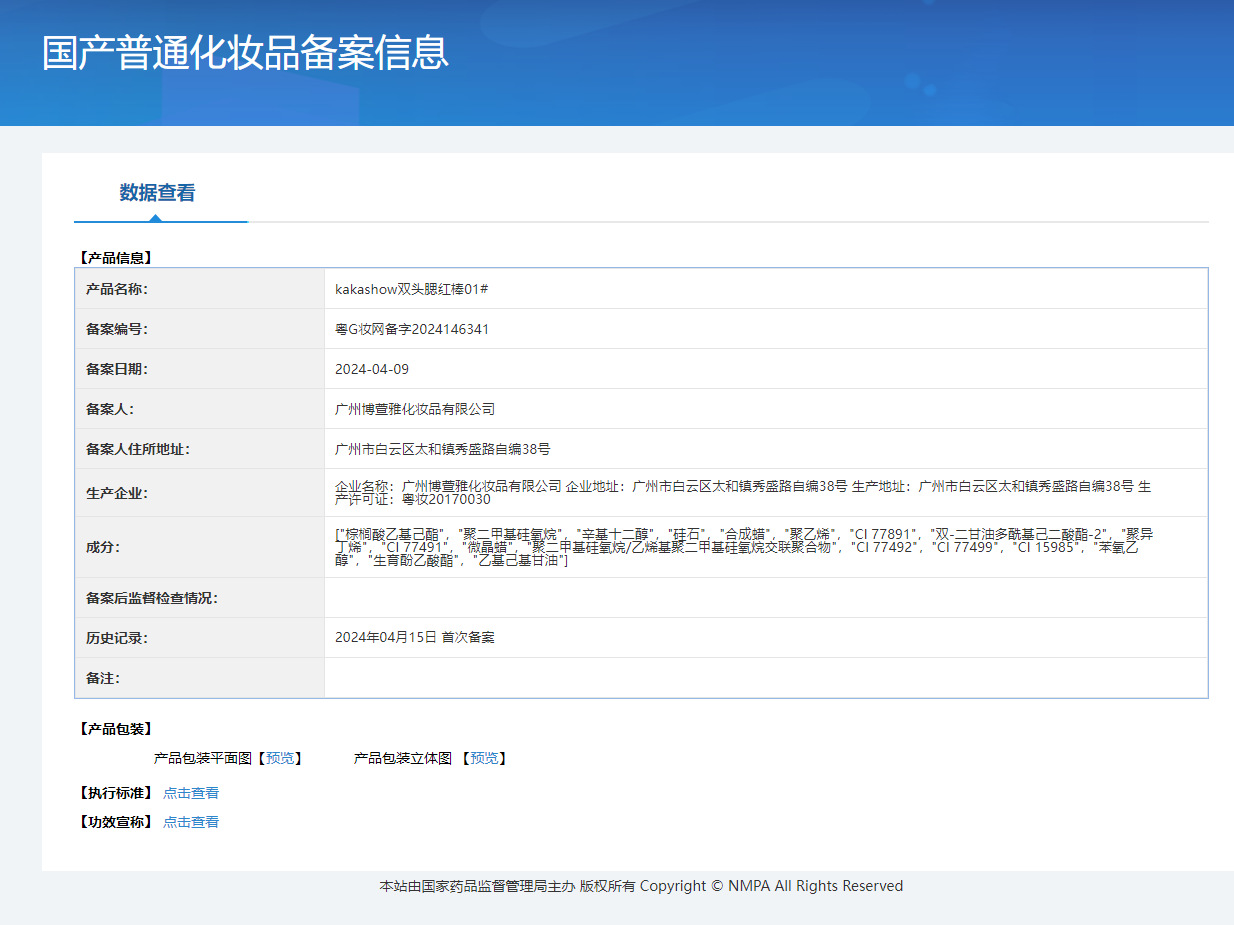Click the page title 国产普通化妆品备案信息
The height and width of the screenshot is (925, 1234).
(x=245, y=52)
